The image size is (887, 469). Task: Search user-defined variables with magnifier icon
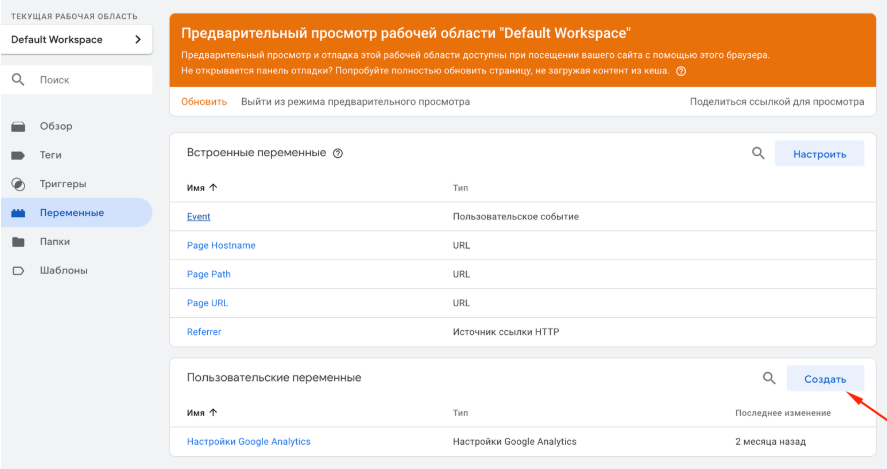point(769,378)
